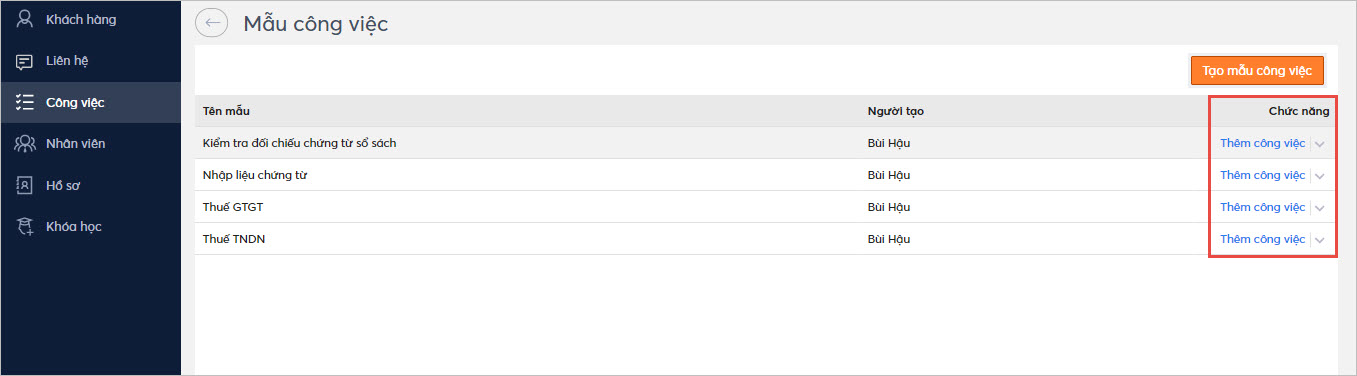This screenshot has width=1357, height=376.
Task: Select the Hồ sơ profile-book icon
Action: pyautogui.click(x=25, y=185)
